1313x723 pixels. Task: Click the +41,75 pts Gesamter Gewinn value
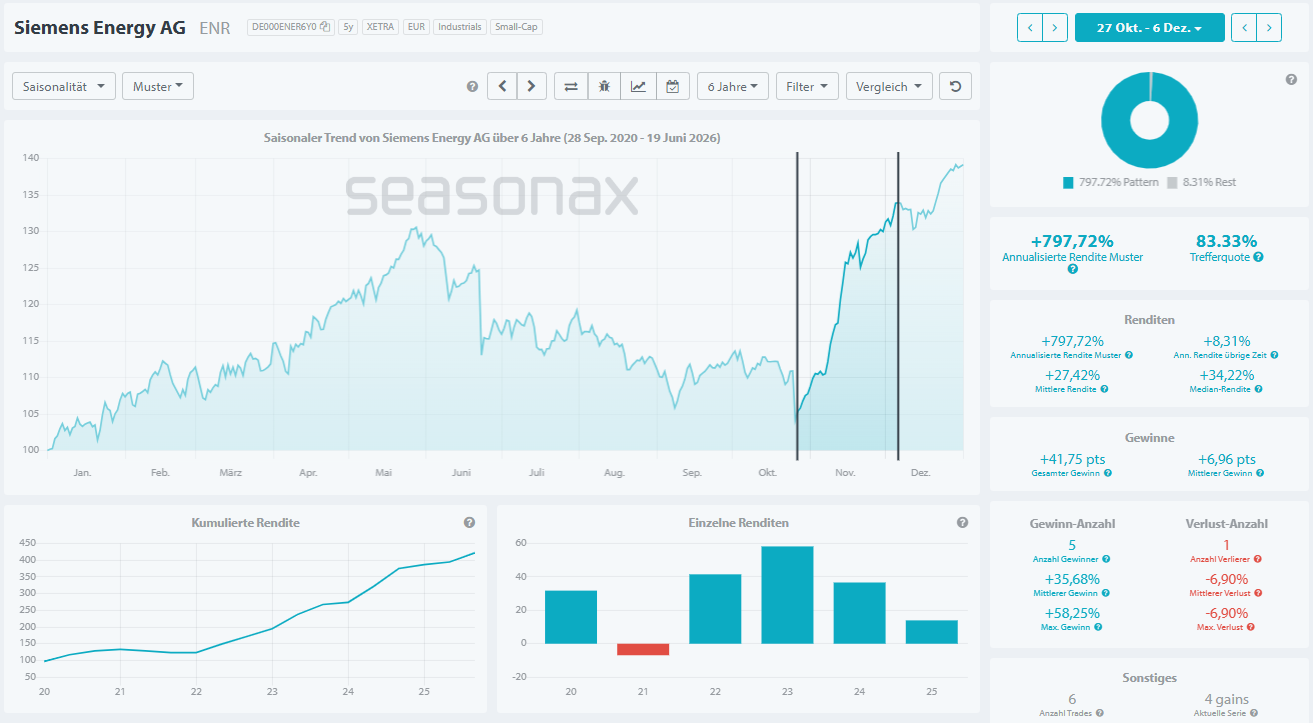pyautogui.click(x=1071, y=459)
